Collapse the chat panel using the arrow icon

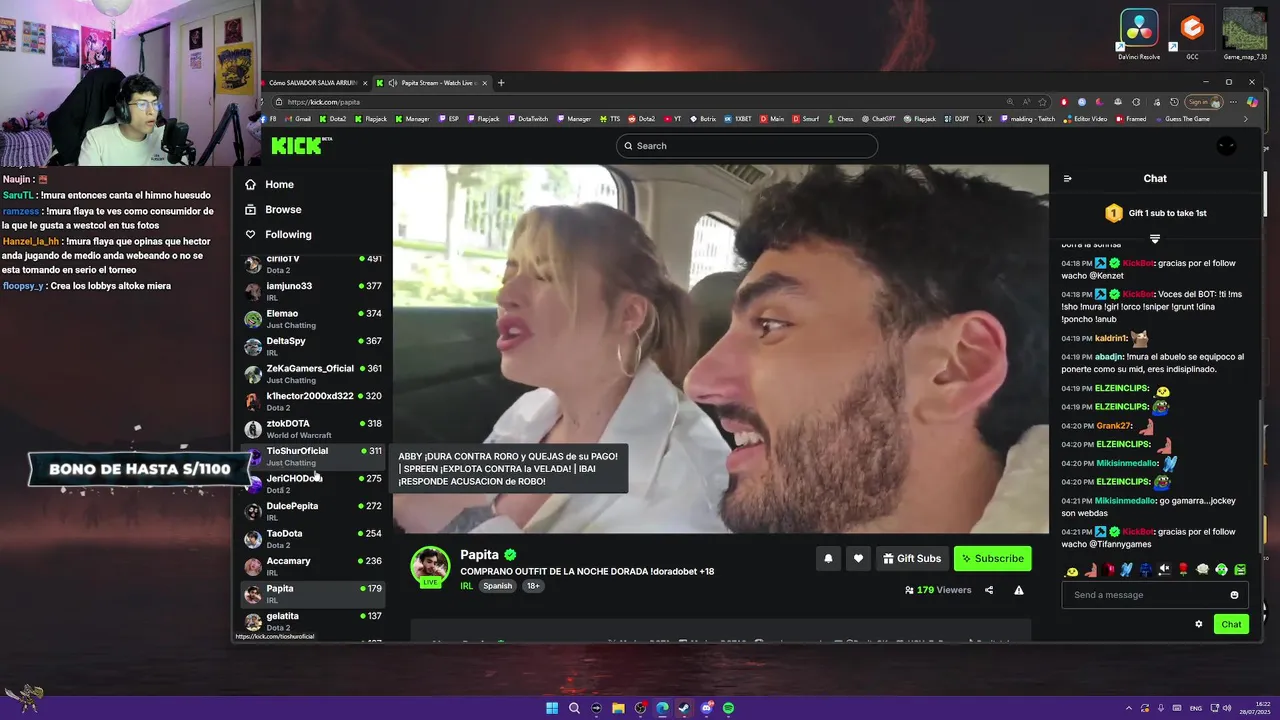pyautogui.click(x=1067, y=179)
